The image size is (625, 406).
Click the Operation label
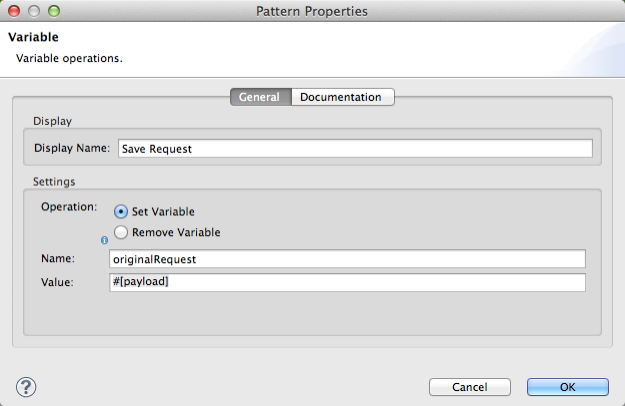pyautogui.click(x=68, y=207)
